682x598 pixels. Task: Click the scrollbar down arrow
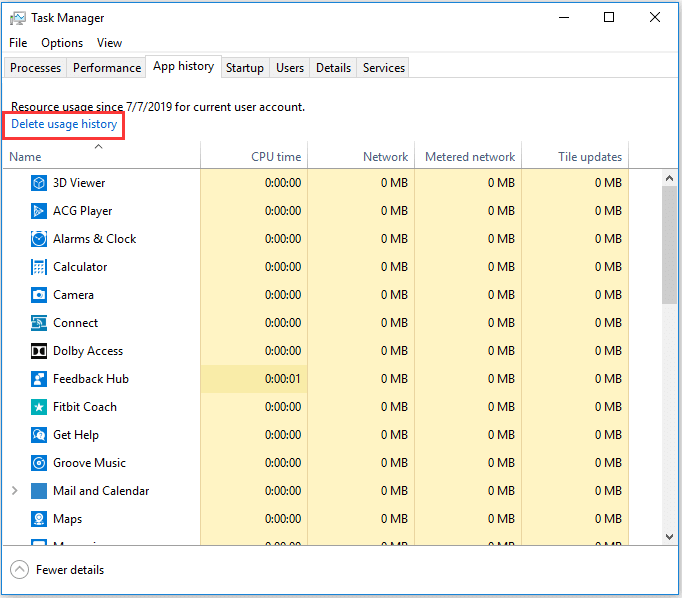(669, 537)
